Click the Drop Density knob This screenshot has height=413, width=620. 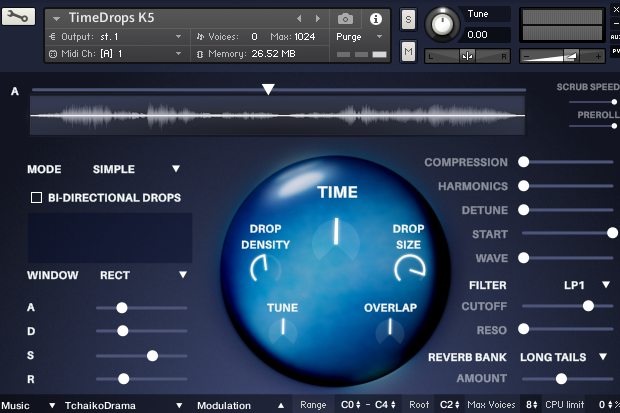click(x=265, y=269)
